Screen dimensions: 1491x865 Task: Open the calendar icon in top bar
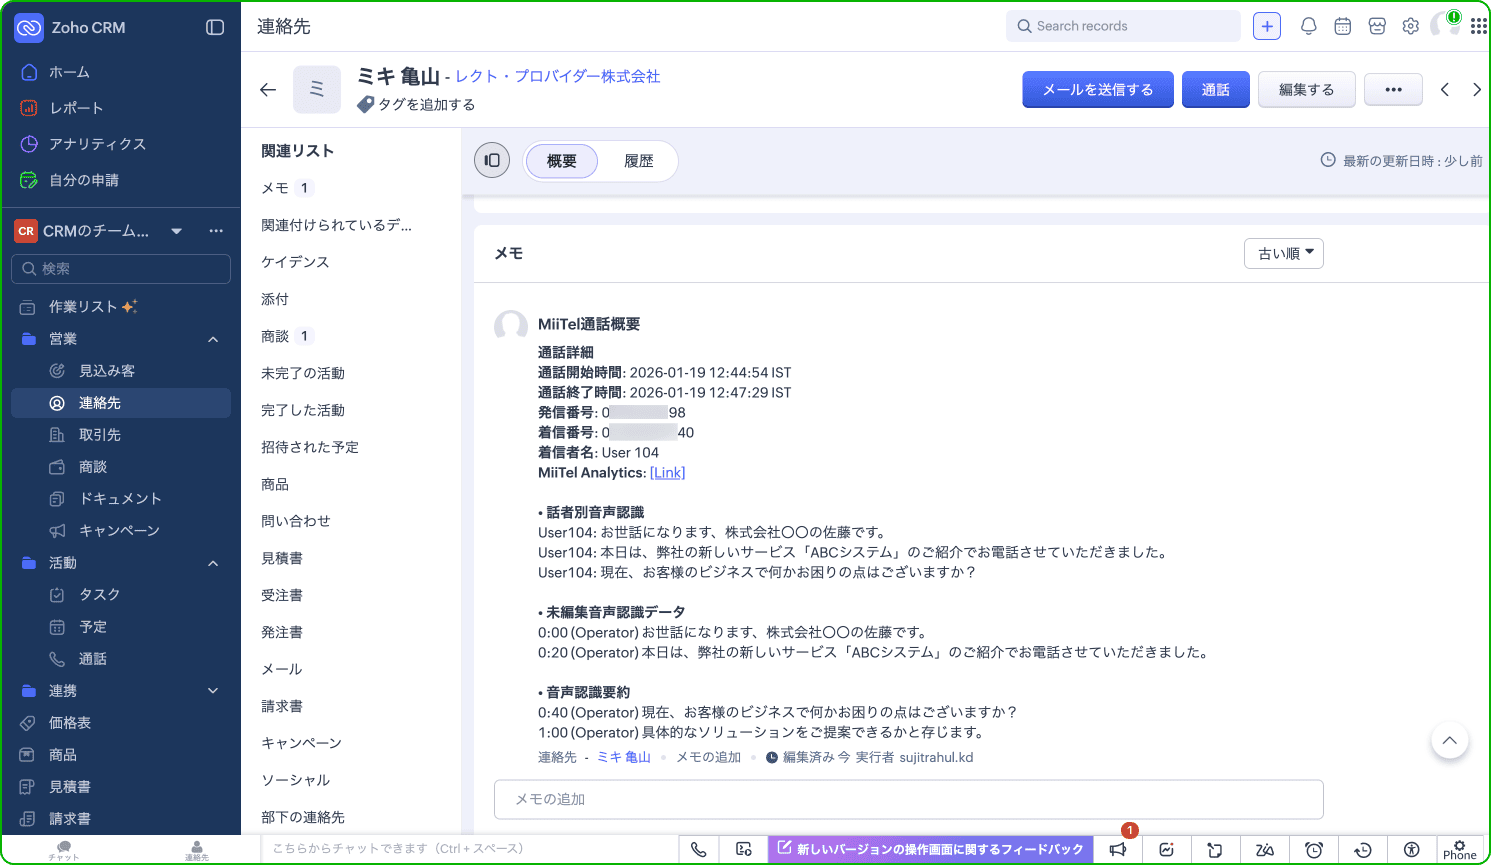(x=1342, y=27)
